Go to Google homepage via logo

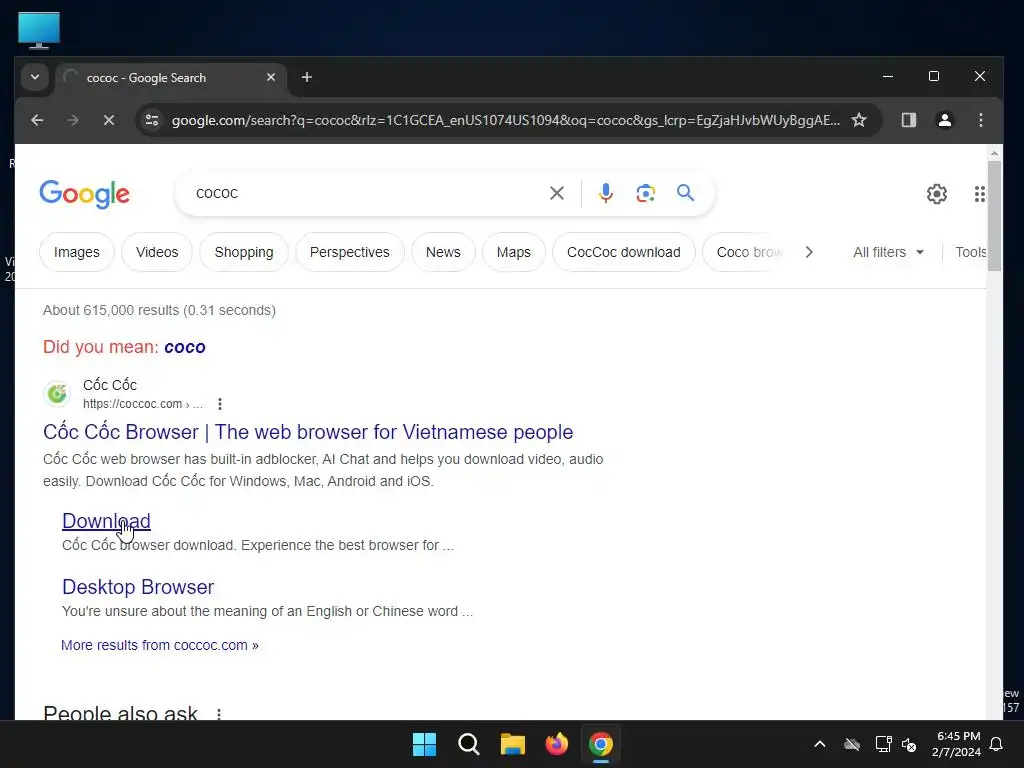[x=85, y=194]
